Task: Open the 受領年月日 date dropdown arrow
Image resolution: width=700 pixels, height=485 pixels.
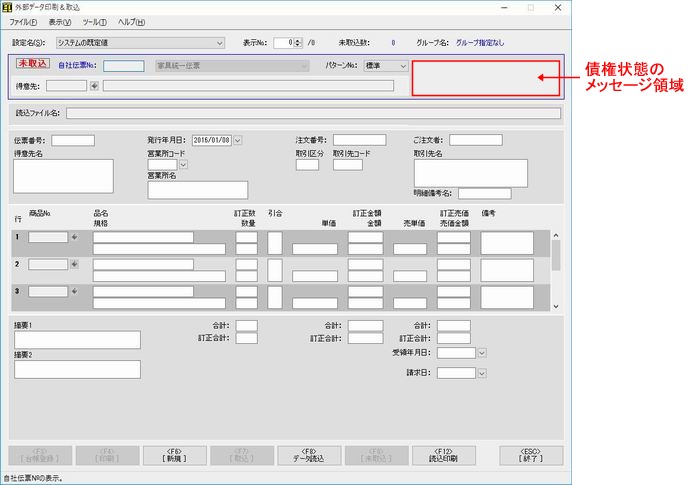Action: (x=482, y=353)
